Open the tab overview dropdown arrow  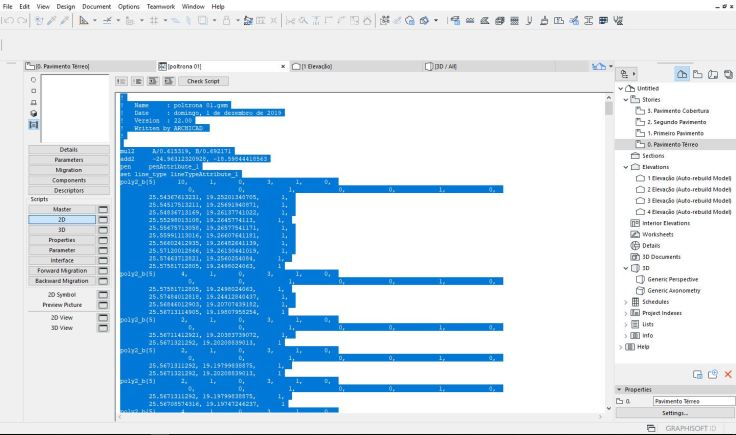611,66
